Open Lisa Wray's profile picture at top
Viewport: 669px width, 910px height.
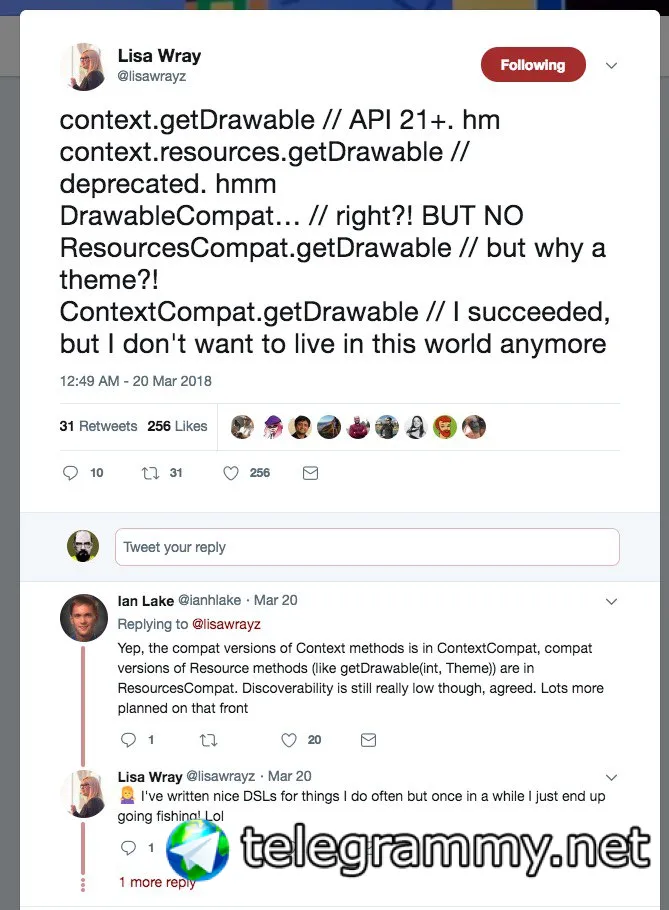pyautogui.click(x=84, y=66)
